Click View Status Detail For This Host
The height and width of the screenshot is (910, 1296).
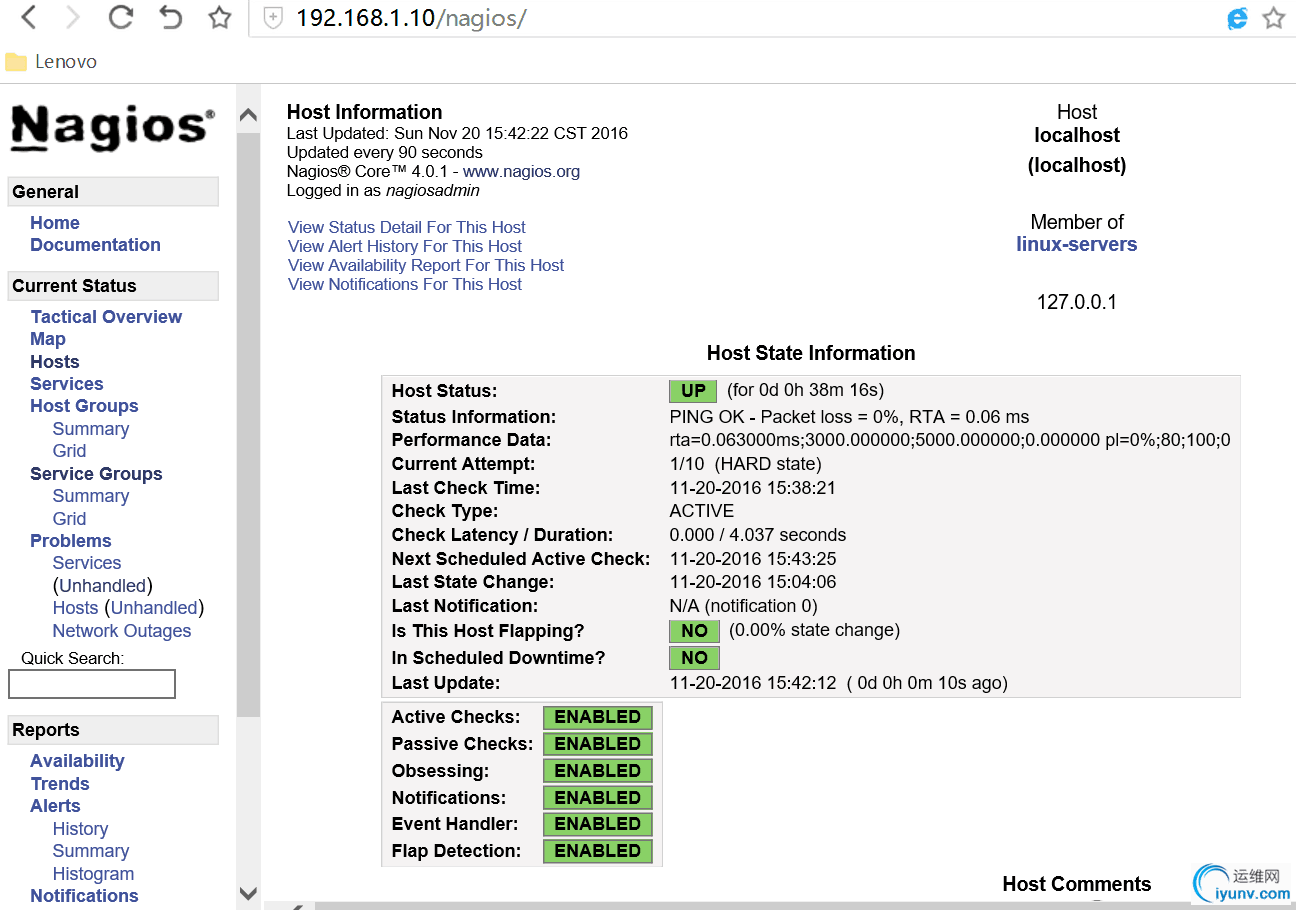[x=407, y=227]
